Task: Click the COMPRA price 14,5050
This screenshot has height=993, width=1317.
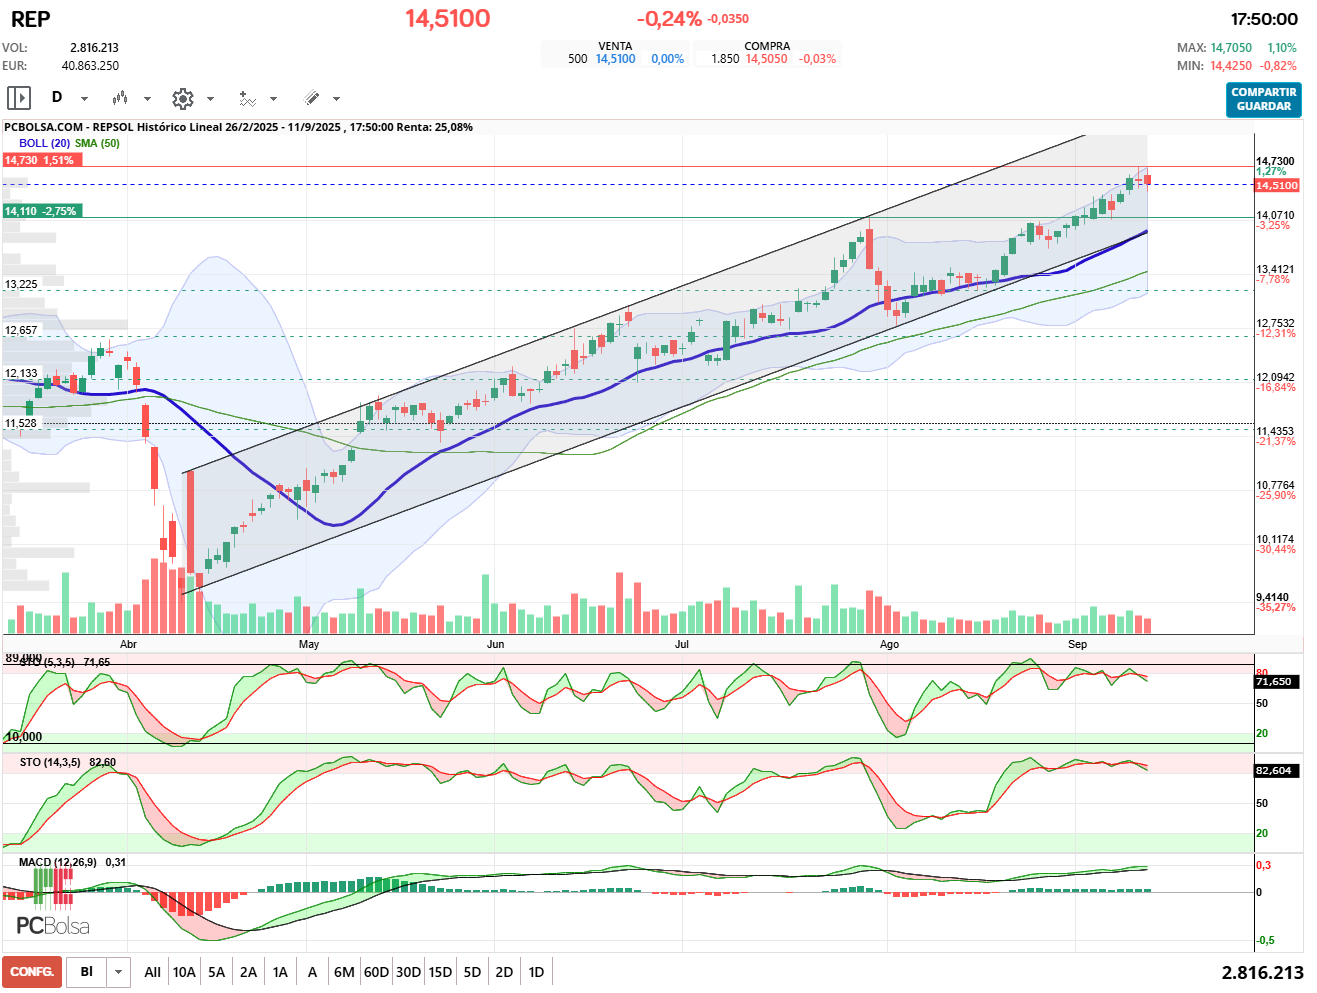Action: 767,59
